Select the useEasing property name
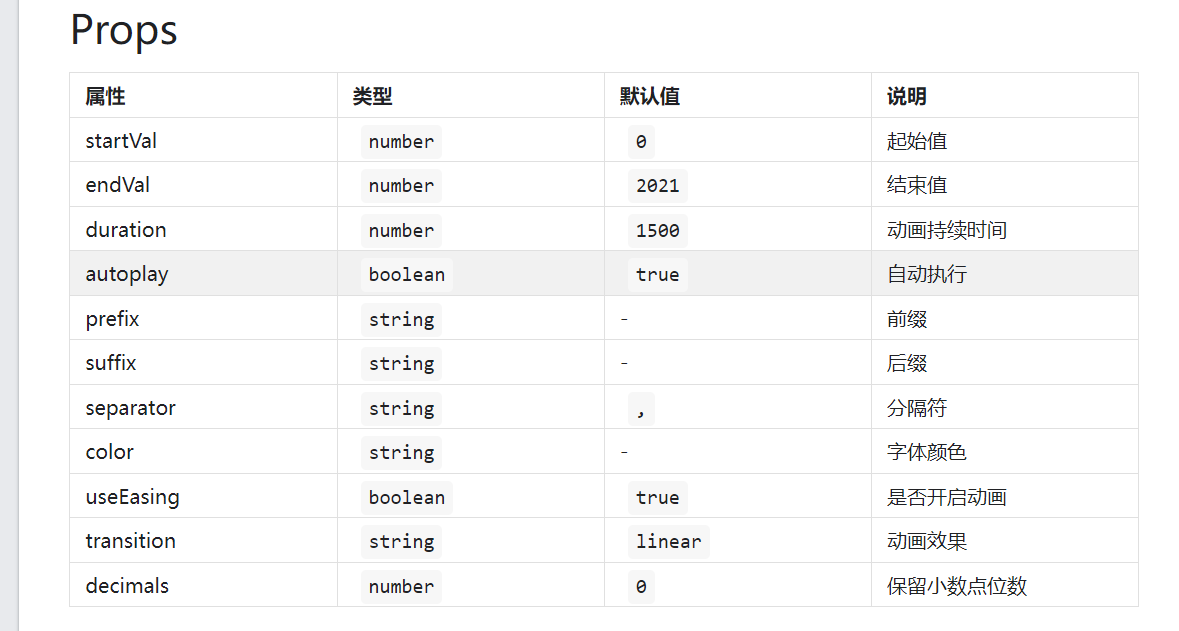 pos(132,497)
